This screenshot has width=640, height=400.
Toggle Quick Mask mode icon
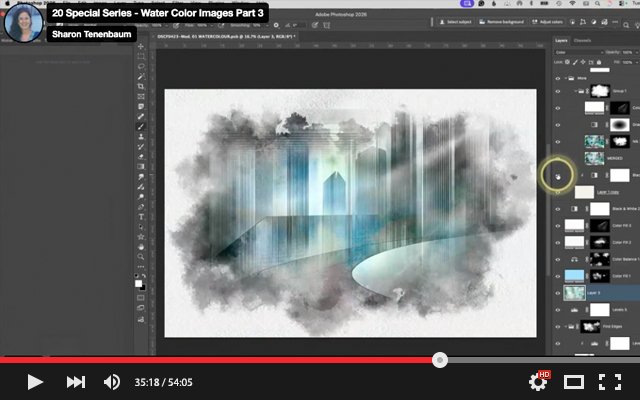(x=141, y=298)
